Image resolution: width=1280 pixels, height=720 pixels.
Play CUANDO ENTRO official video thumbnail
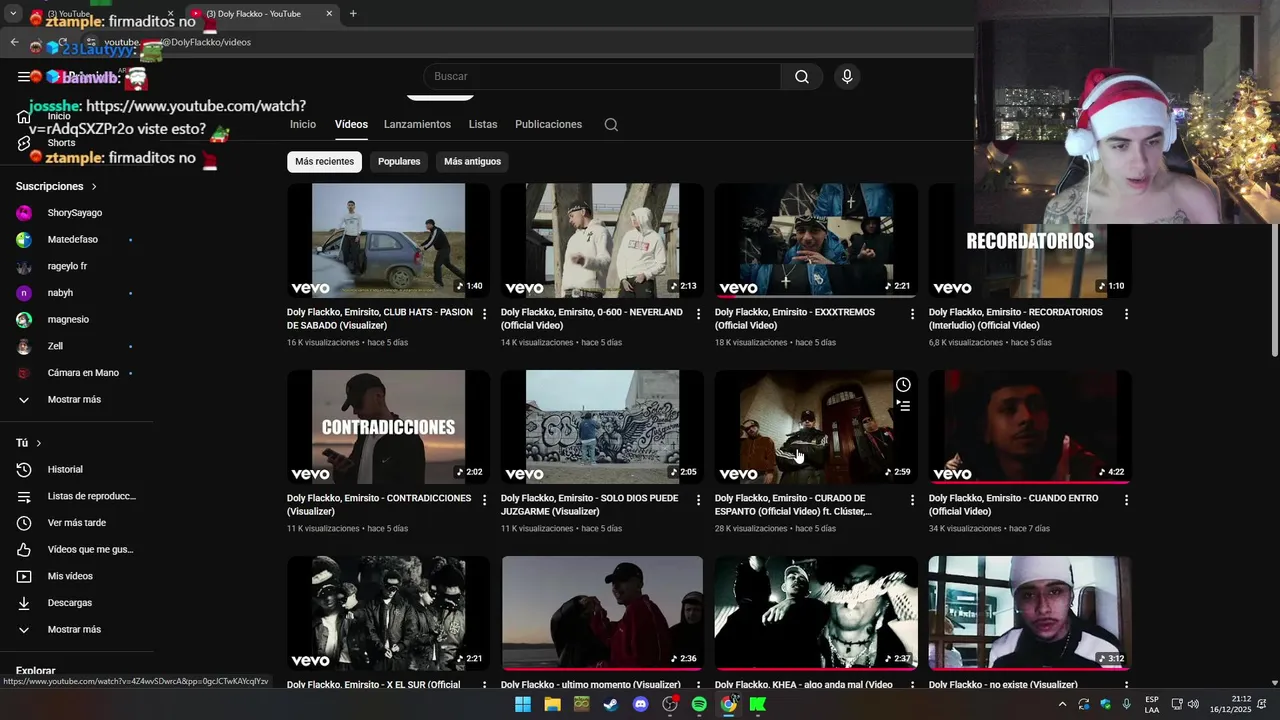1030,427
